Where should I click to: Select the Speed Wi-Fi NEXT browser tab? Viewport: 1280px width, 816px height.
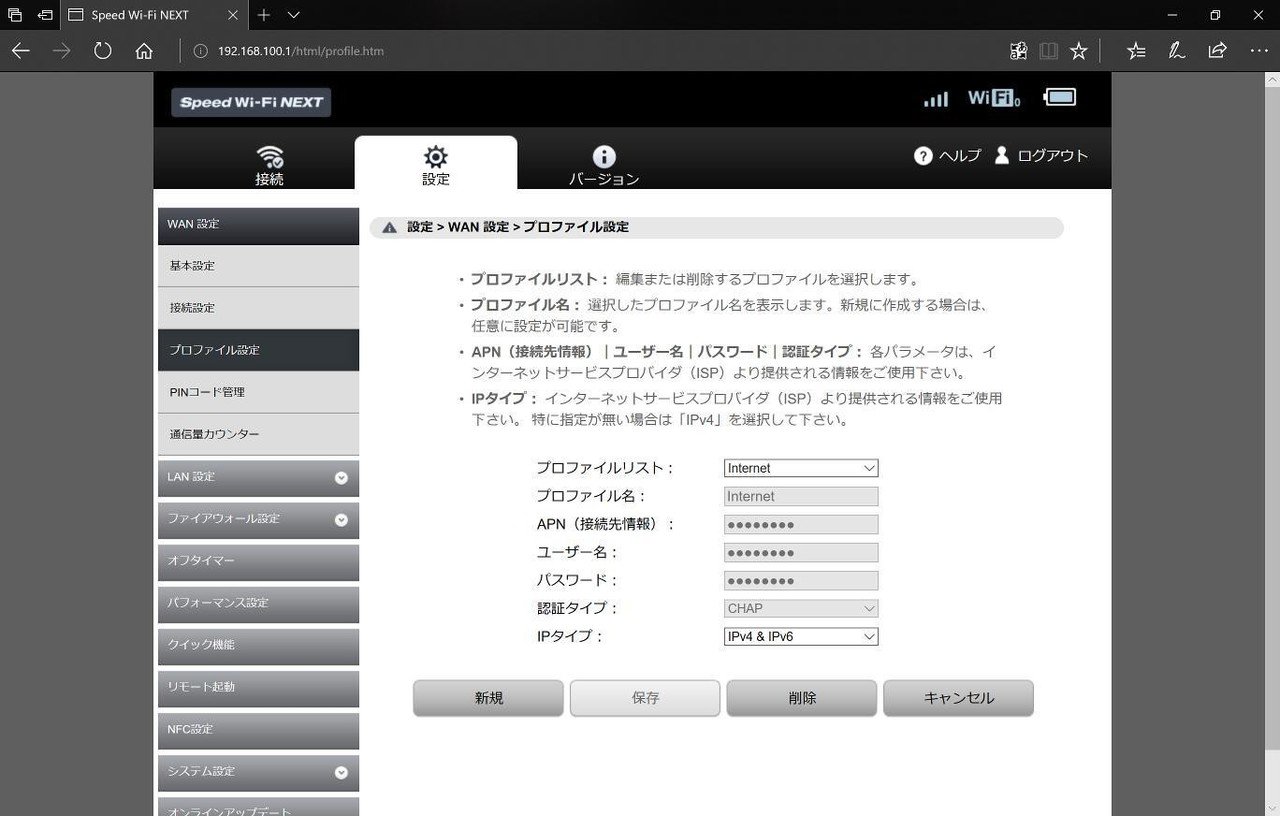(x=152, y=15)
